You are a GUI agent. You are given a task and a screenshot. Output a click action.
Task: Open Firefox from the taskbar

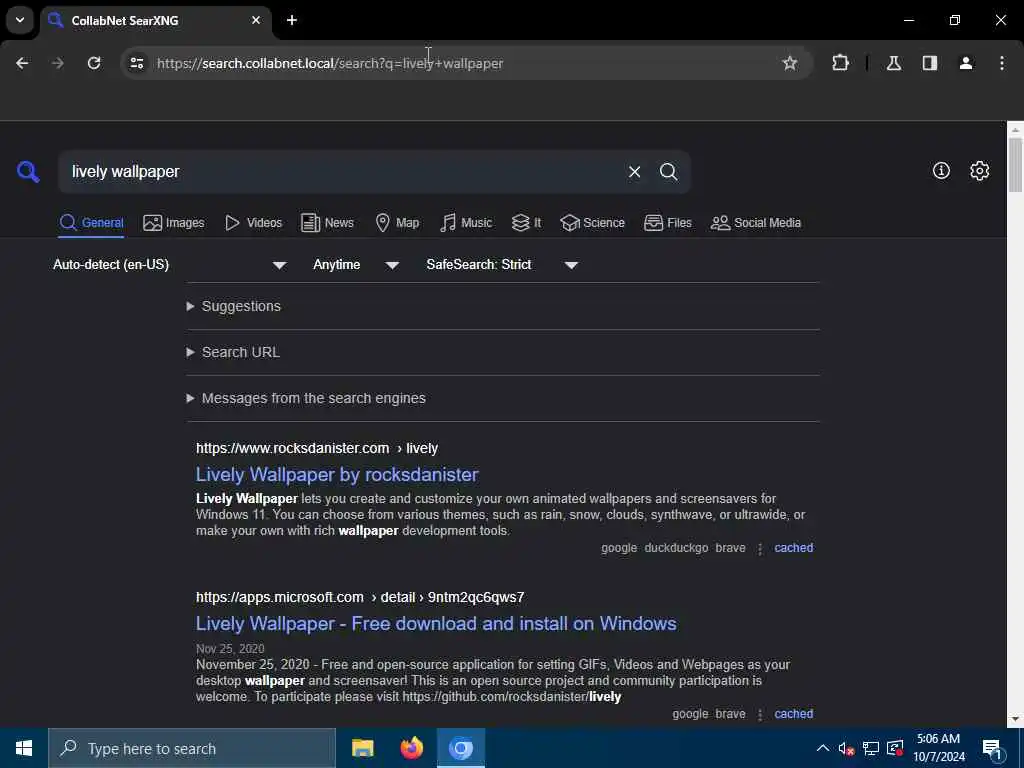[411, 748]
